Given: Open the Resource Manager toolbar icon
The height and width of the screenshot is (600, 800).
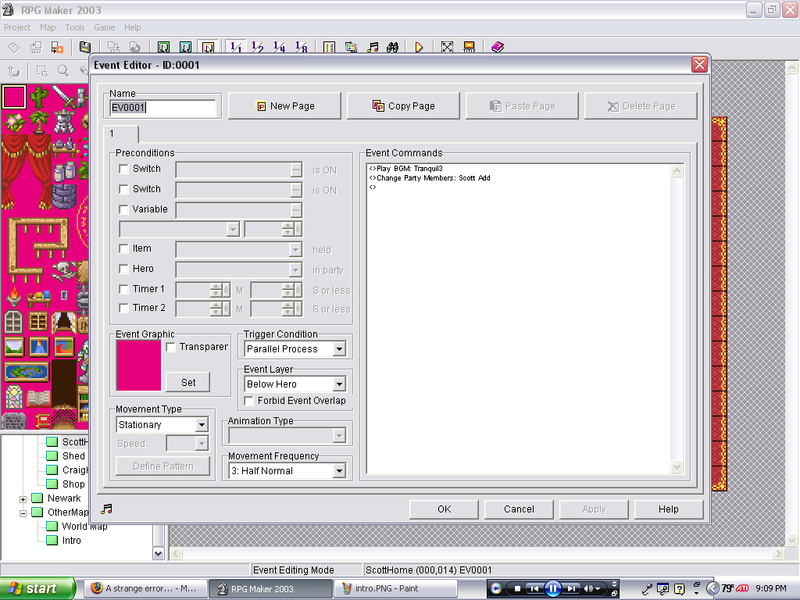Looking at the screenshot, I should point(351,47).
